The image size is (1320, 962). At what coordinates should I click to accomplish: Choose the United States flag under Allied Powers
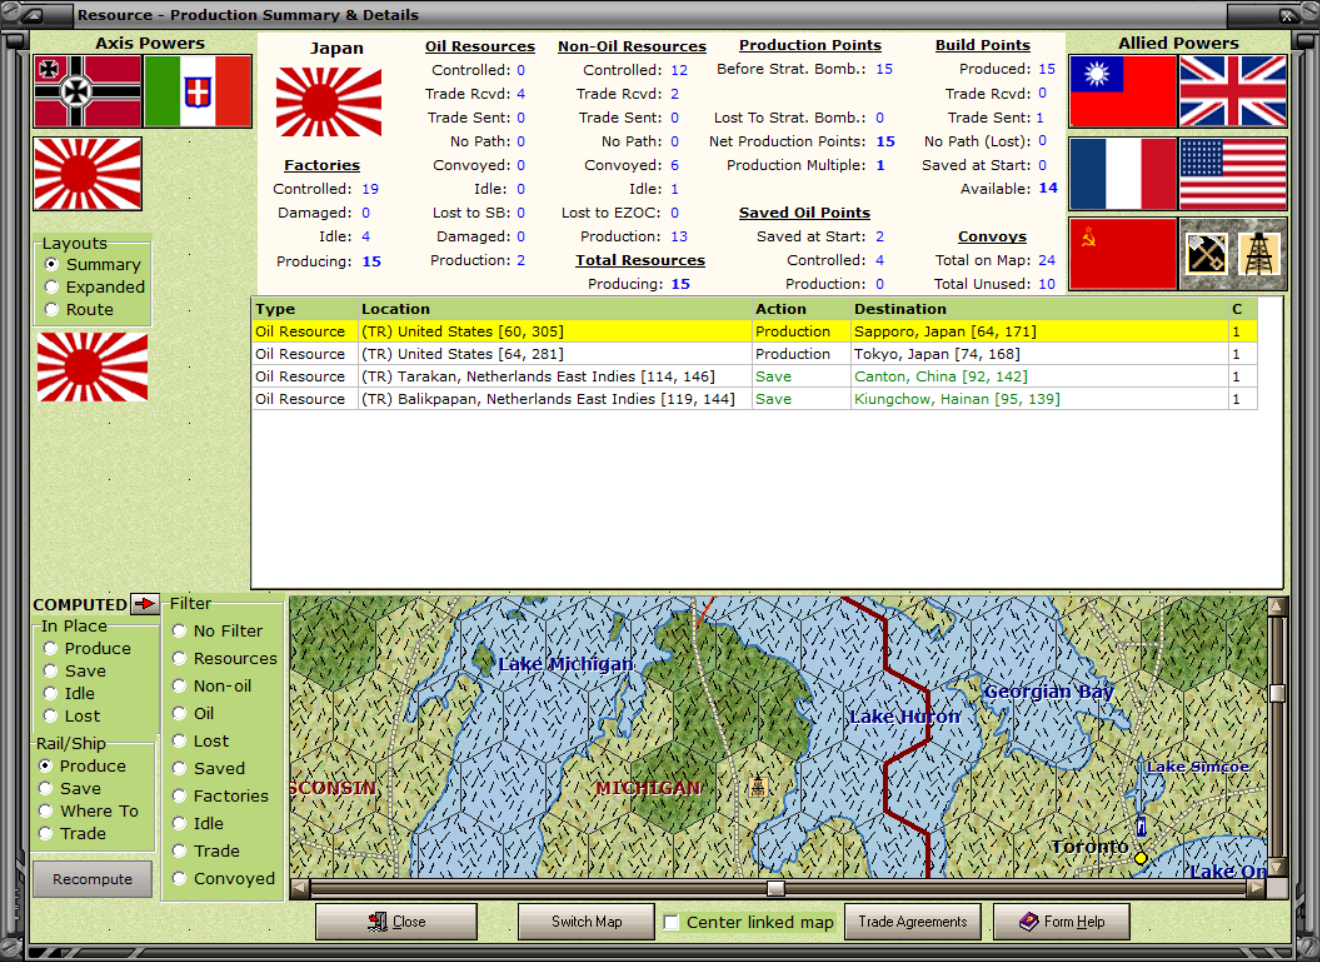[x=1232, y=174]
